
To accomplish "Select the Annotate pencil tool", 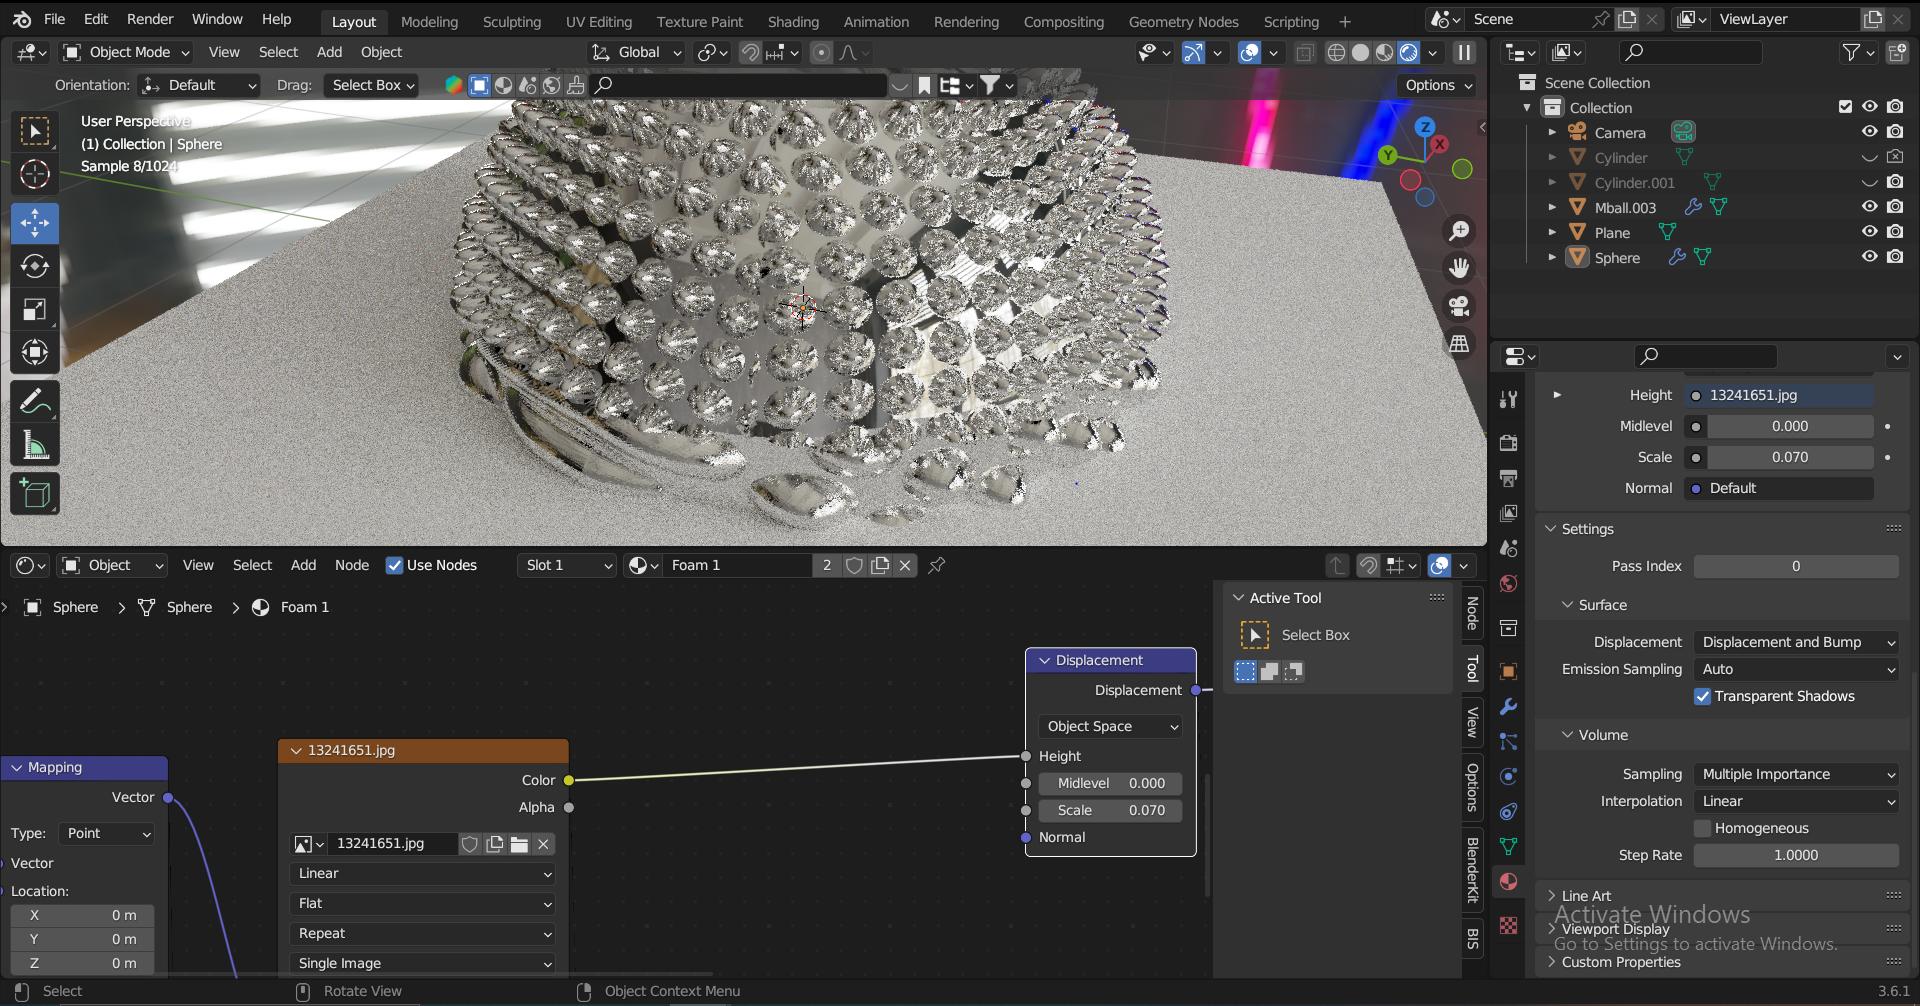I will tap(35, 402).
